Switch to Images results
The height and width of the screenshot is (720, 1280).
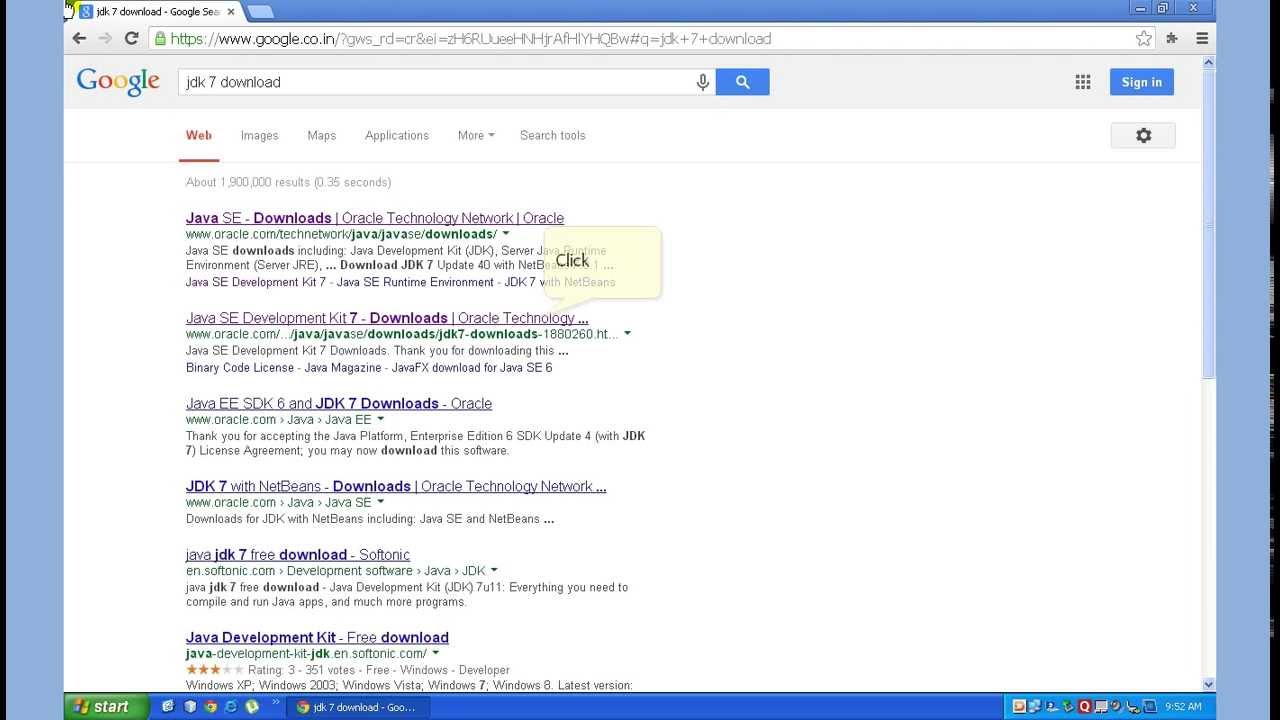(x=259, y=135)
